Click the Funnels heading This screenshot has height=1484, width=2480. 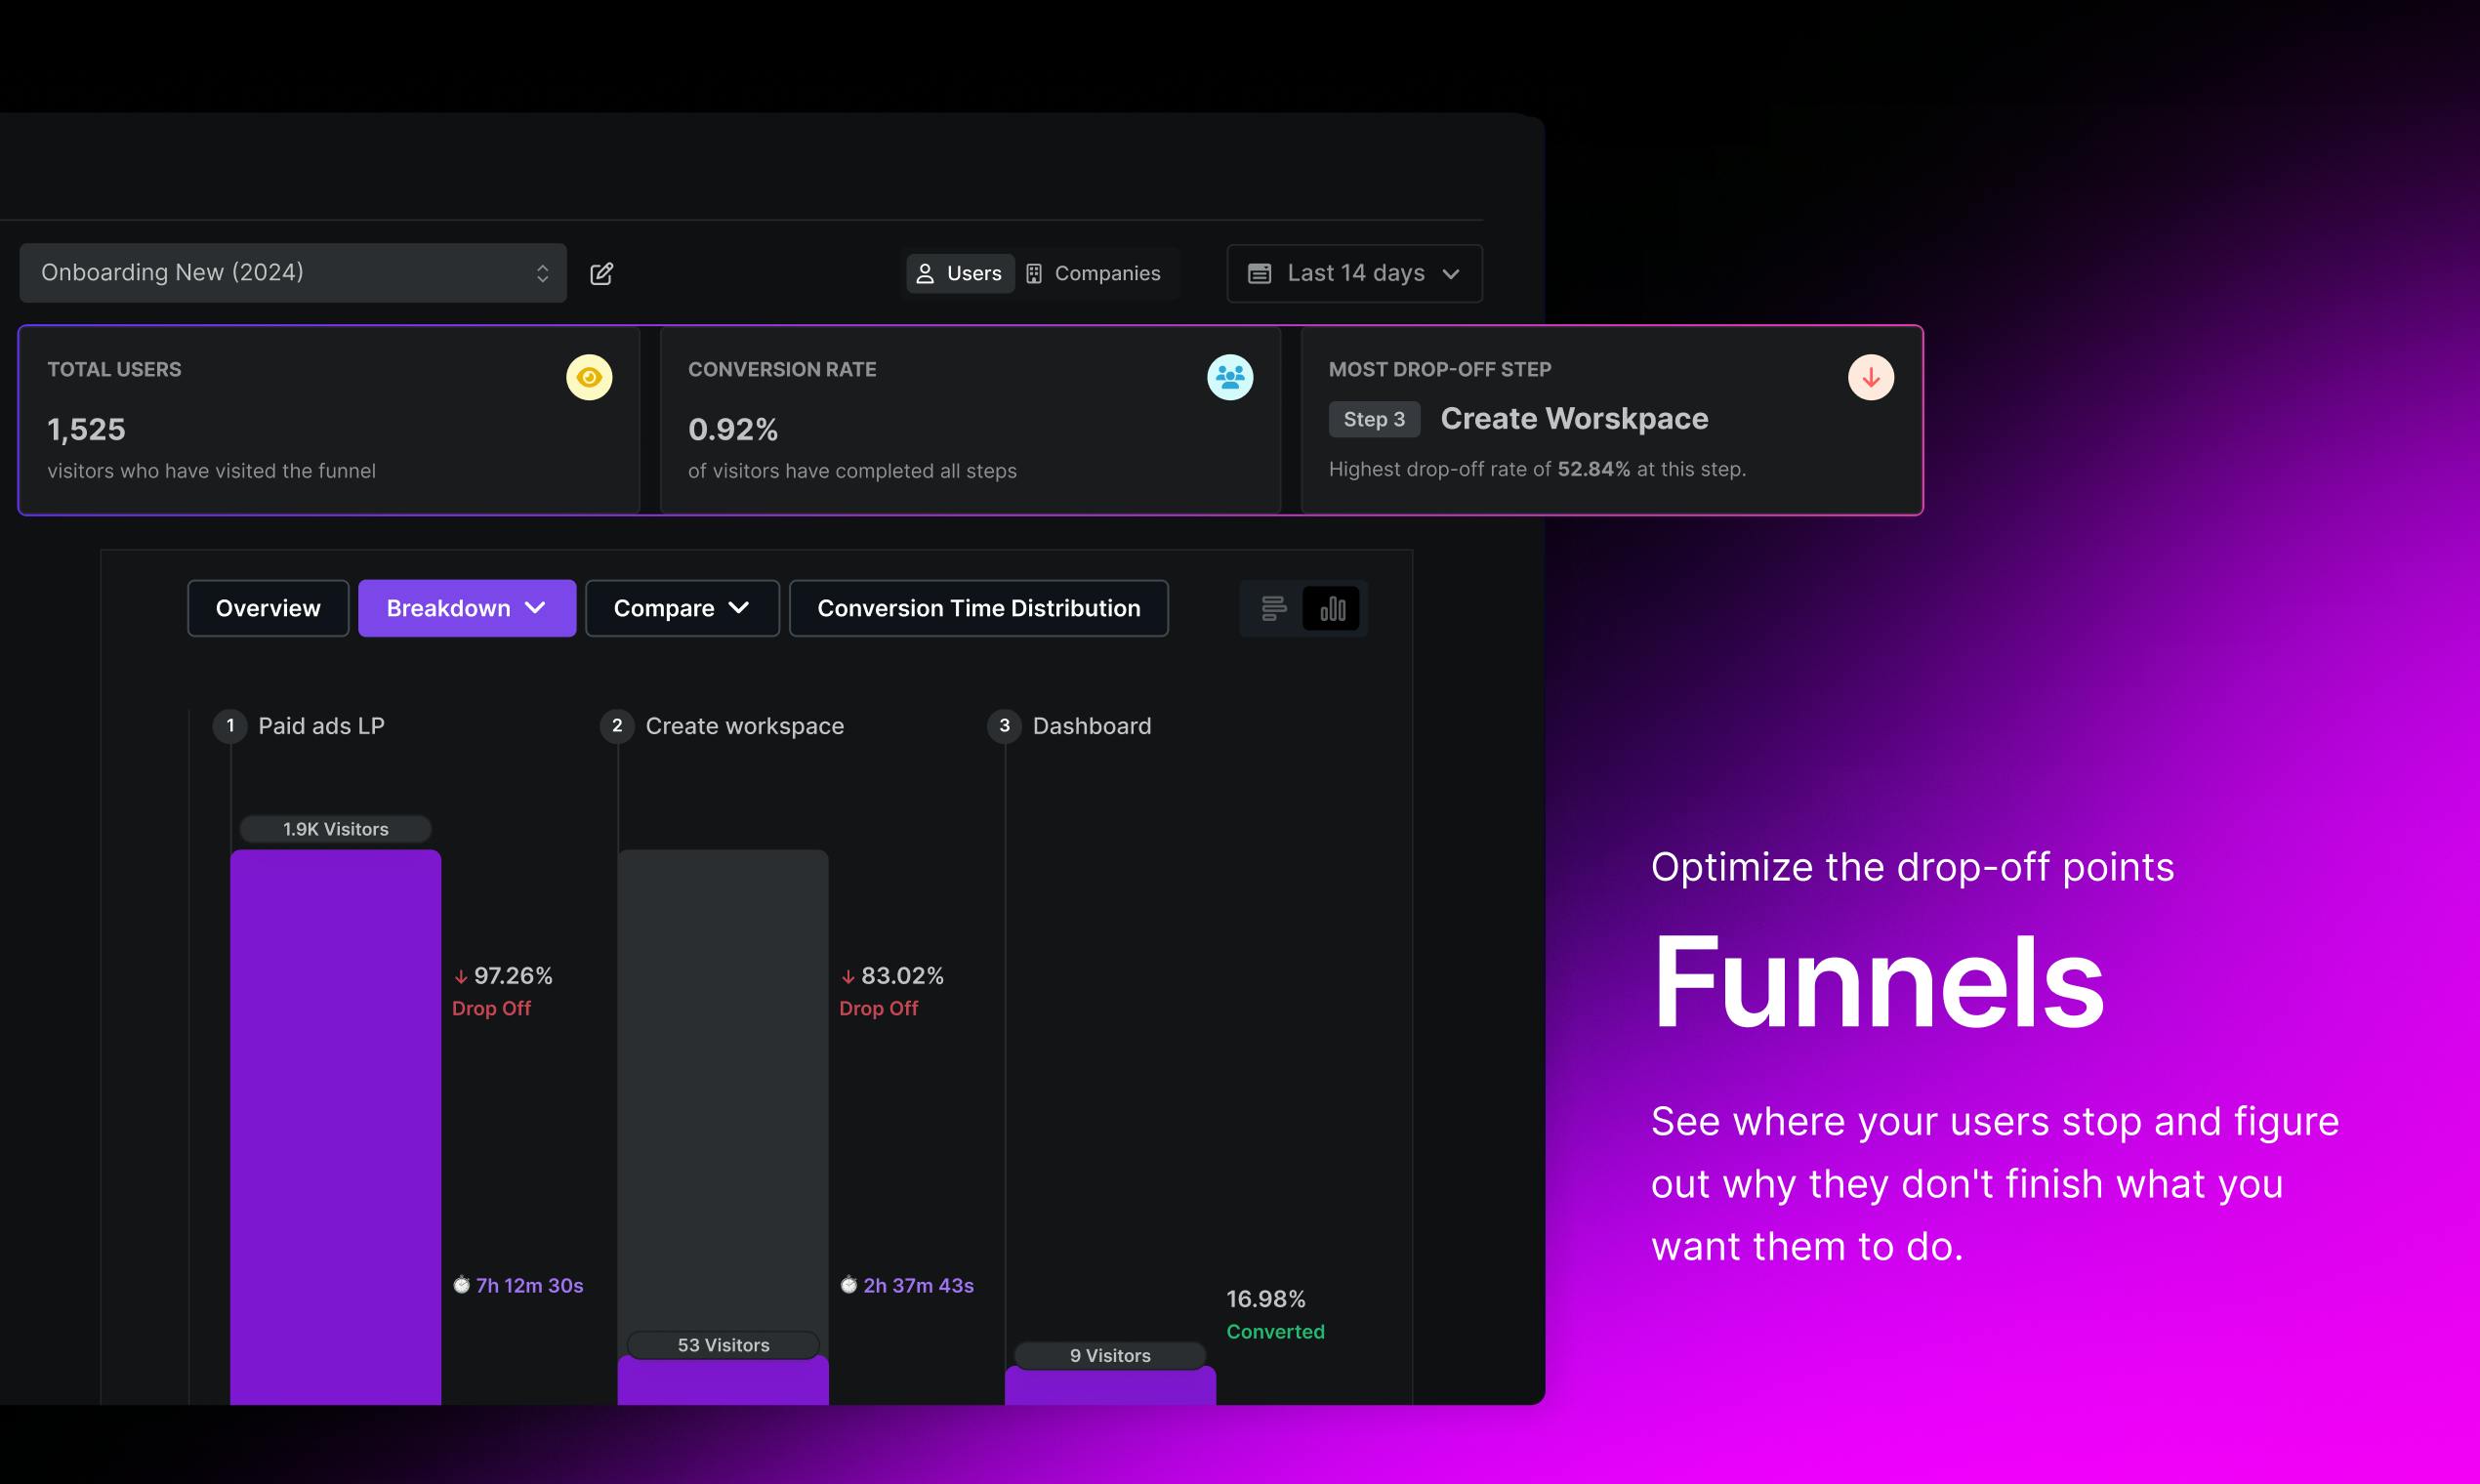tap(1878, 982)
